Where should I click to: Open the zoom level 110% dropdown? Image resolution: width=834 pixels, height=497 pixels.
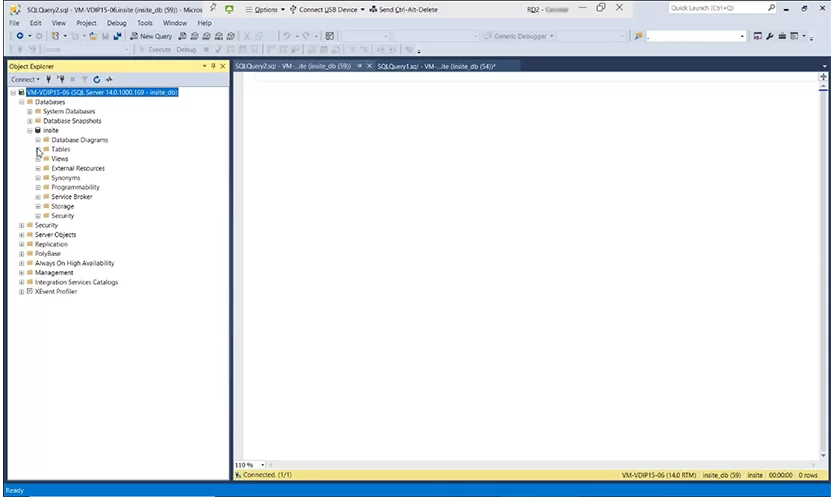click(263, 465)
